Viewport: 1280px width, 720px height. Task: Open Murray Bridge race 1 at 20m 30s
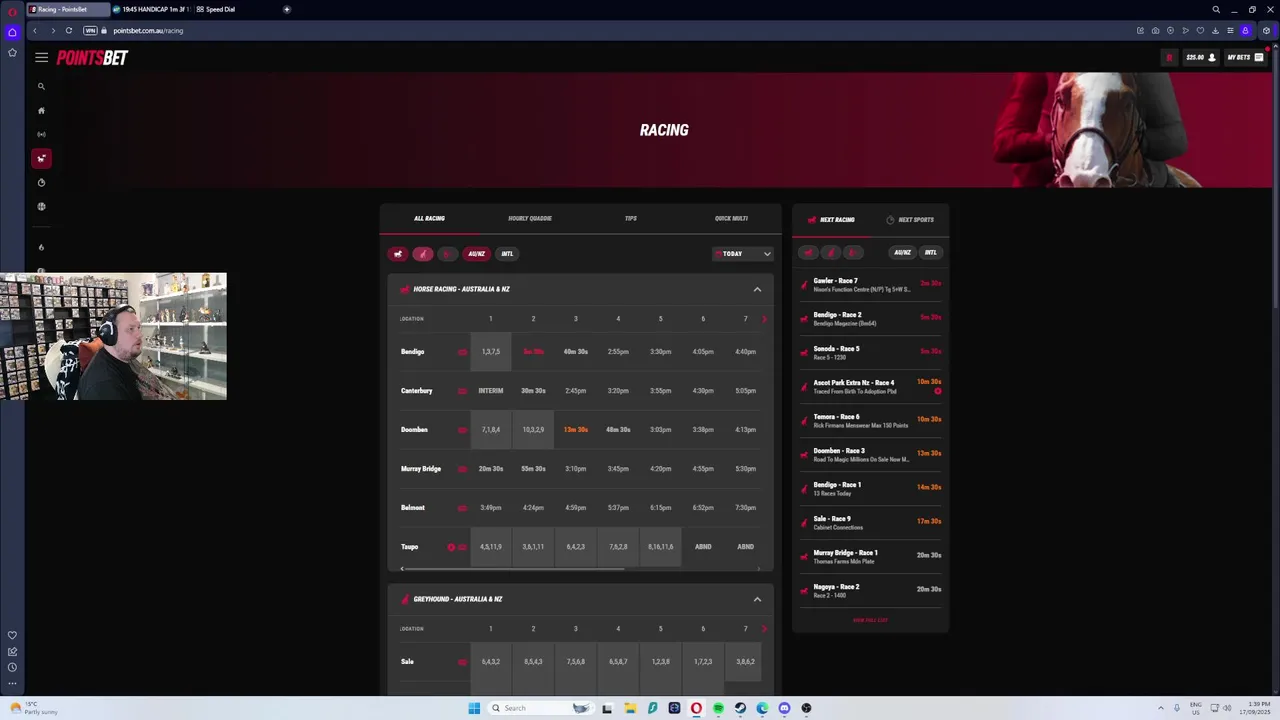pyautogui.click(x=490, y=469)
